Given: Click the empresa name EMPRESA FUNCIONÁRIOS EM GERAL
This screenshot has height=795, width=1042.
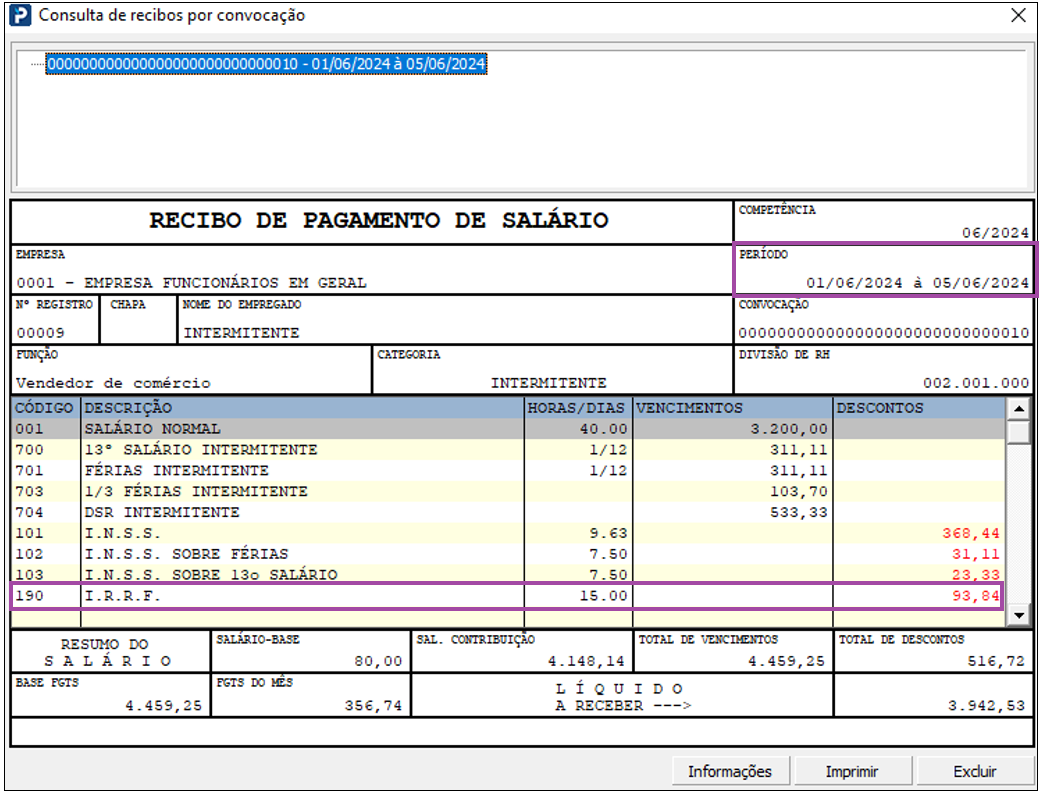Looking at the screenshot, I should 225,283.
